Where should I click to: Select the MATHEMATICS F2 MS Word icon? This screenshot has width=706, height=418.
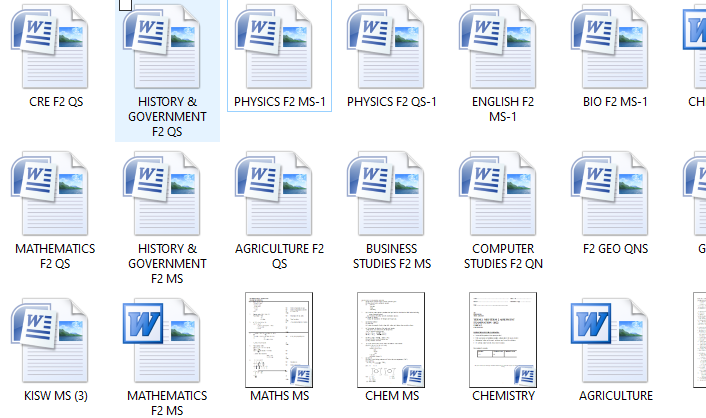pyautogui.click(x=162, y=340)
